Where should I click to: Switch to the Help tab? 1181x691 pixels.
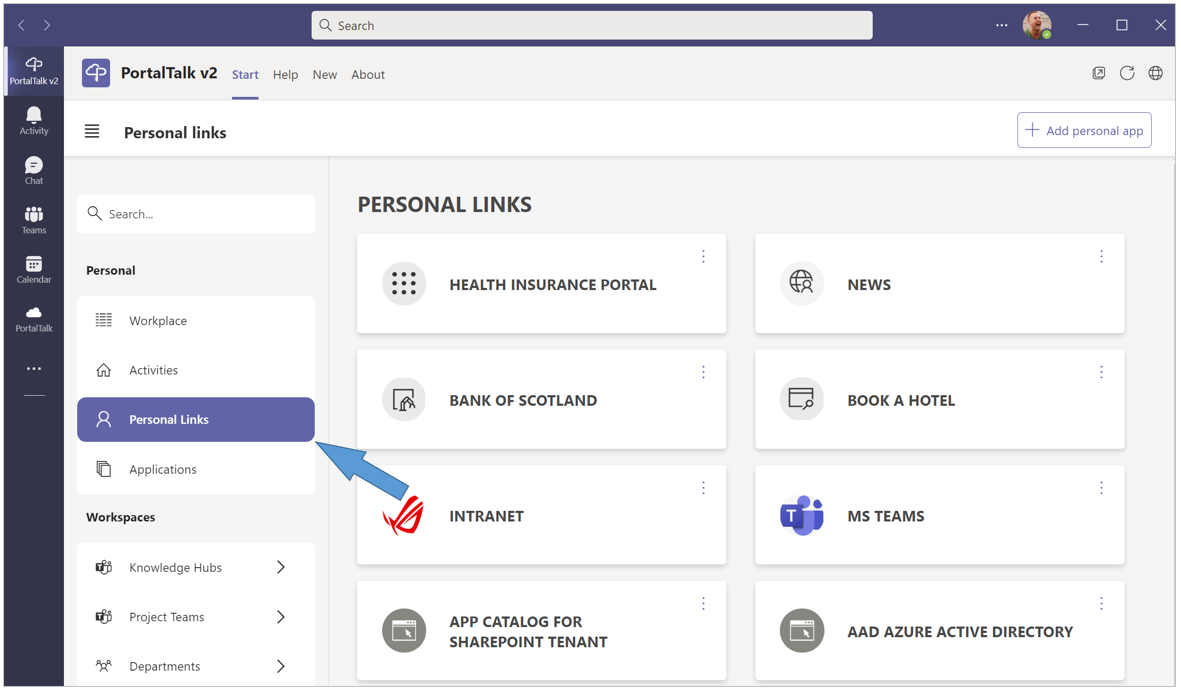pyautogui.click(x=285, y=75)
